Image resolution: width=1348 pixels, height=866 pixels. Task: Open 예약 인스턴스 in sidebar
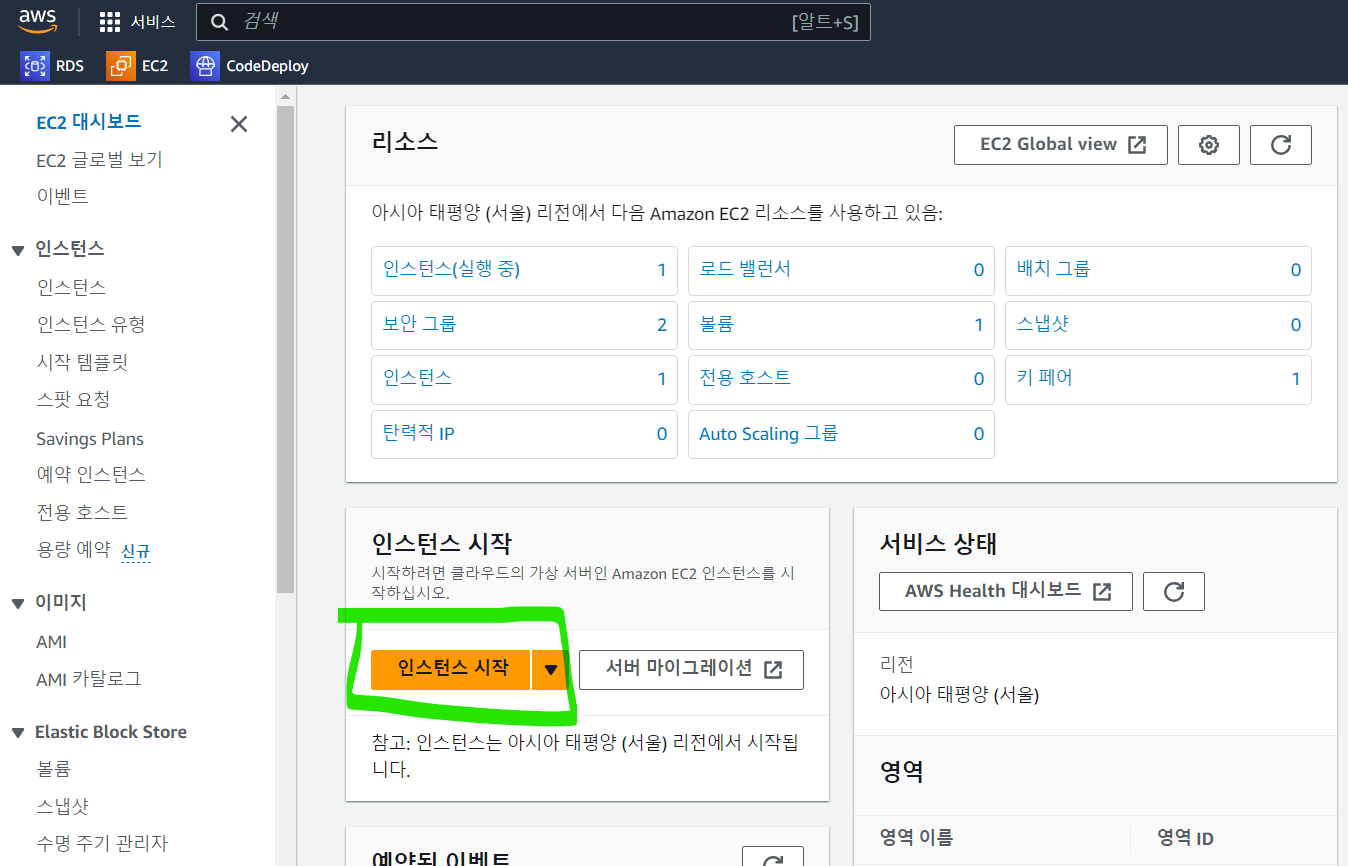[x=91, y=474]
